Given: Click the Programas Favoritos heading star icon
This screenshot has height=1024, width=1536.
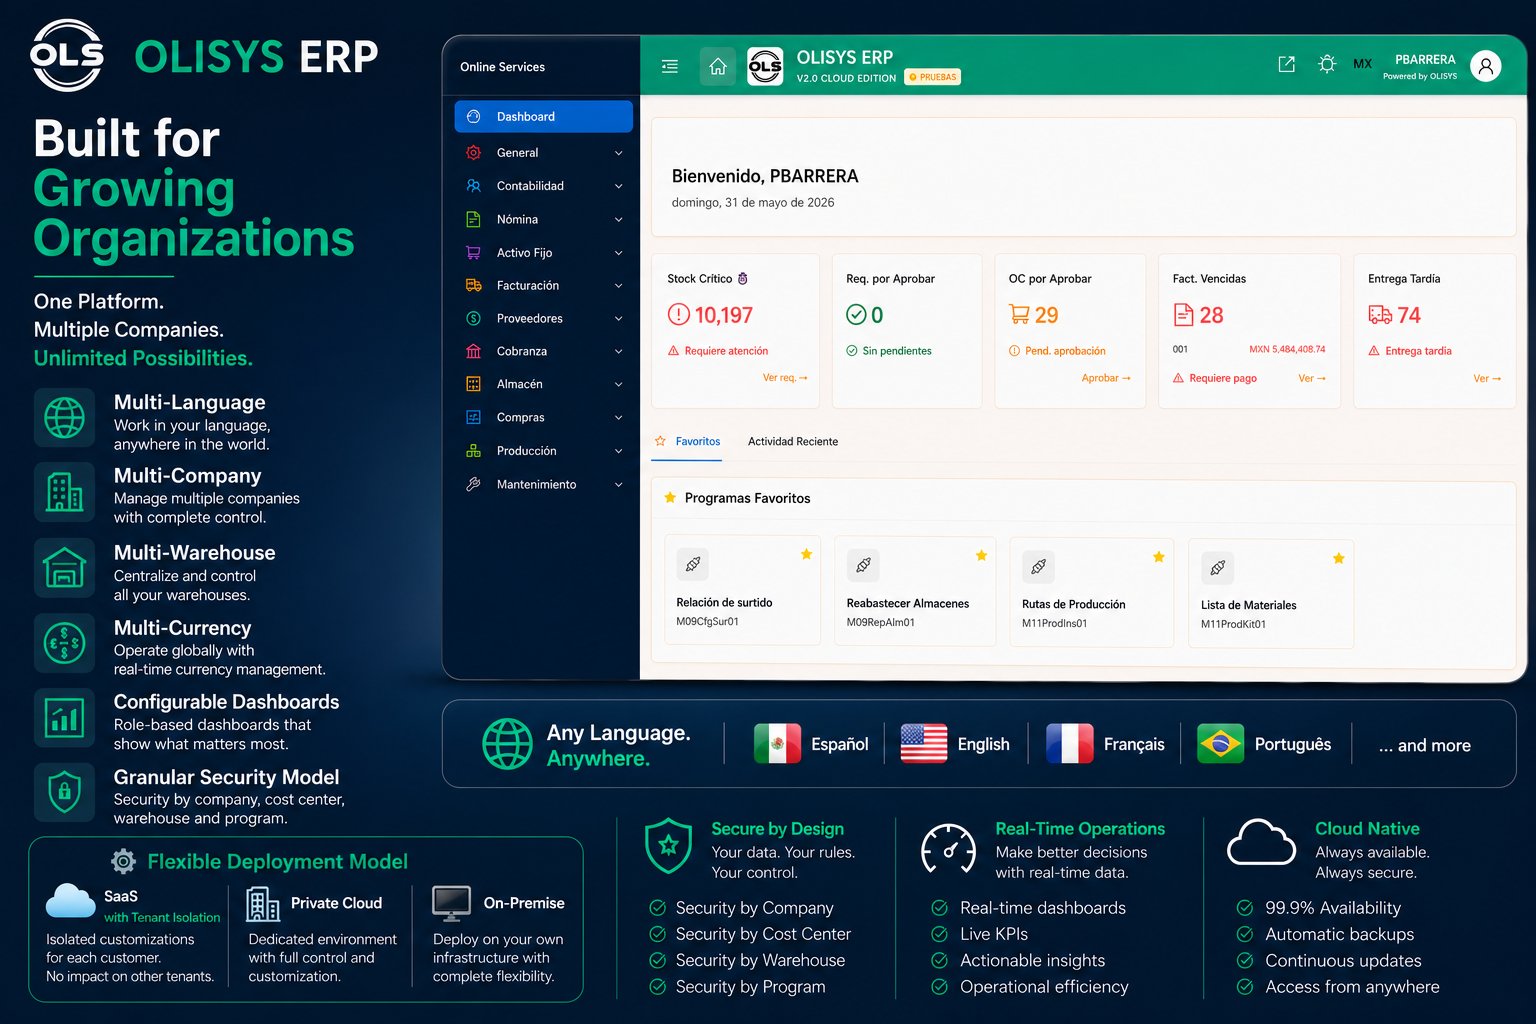Looking at the screenshot, I should (670, 497).
